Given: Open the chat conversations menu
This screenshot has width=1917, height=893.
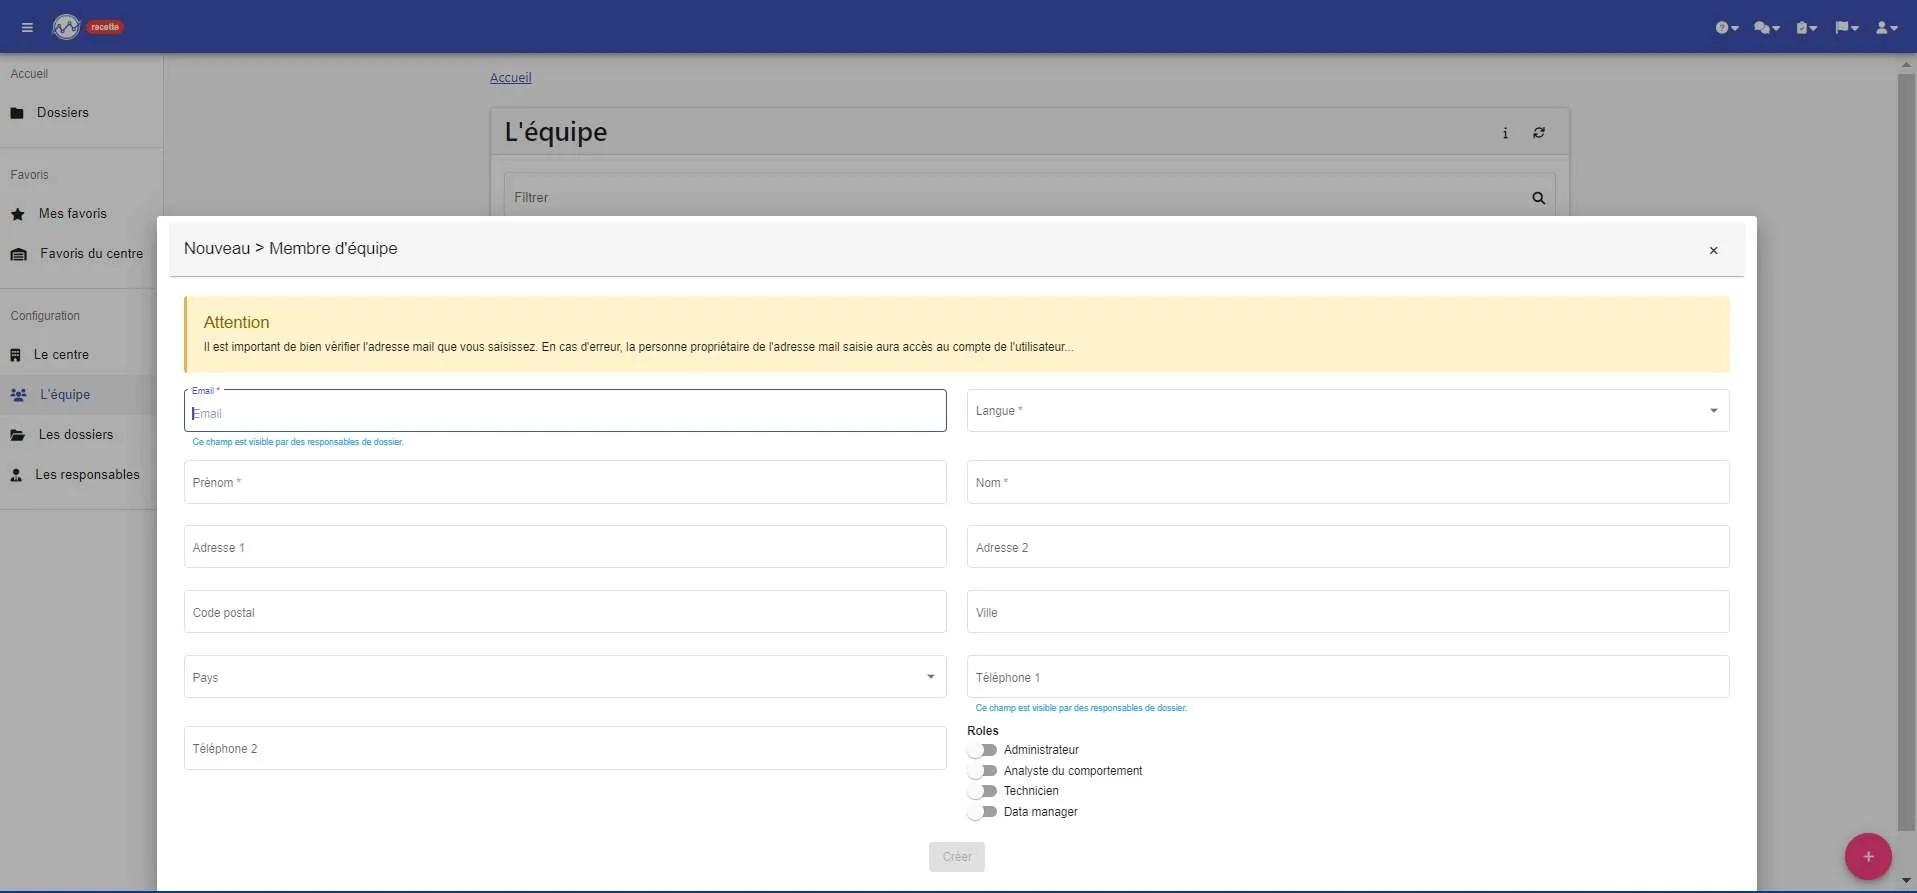Looking at the screenshot, I should [x=1767, y=28].
